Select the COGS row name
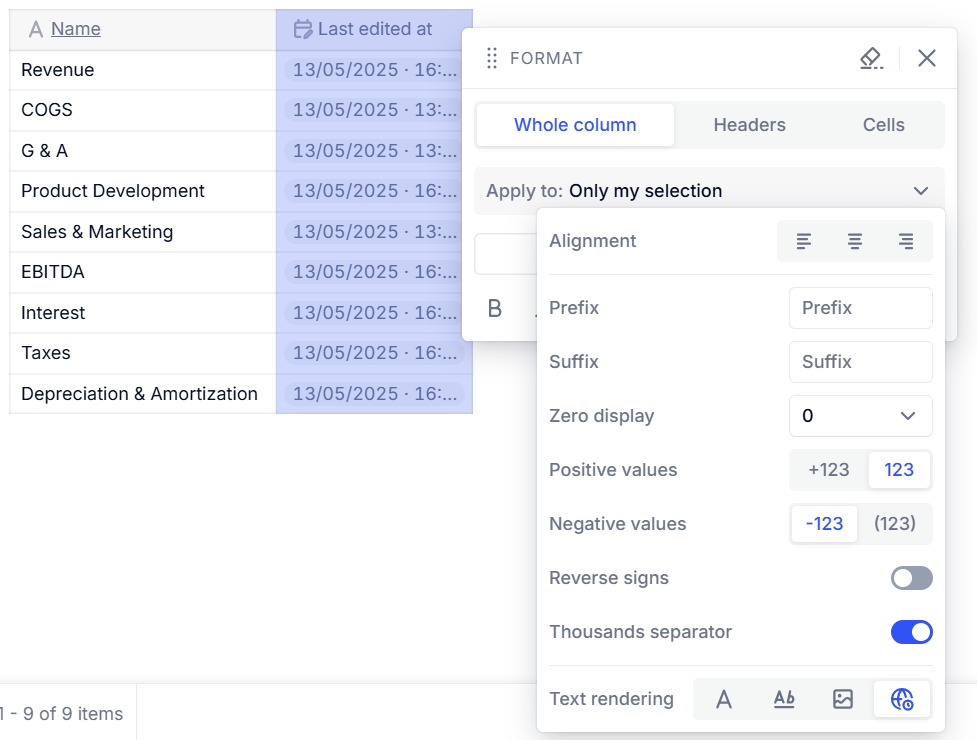 coord(47,110)
